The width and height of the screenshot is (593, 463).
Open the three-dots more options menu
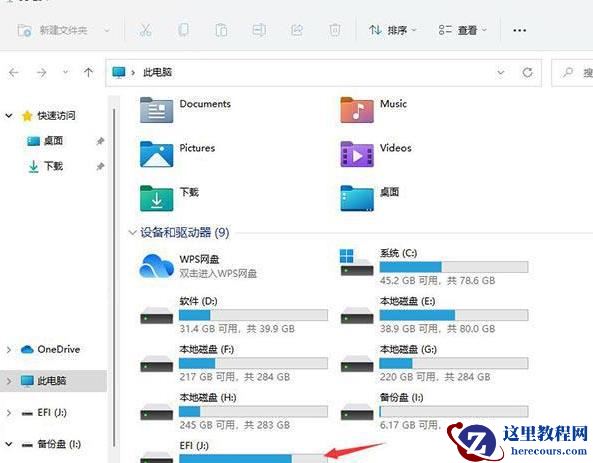click(x=520, y=30)
